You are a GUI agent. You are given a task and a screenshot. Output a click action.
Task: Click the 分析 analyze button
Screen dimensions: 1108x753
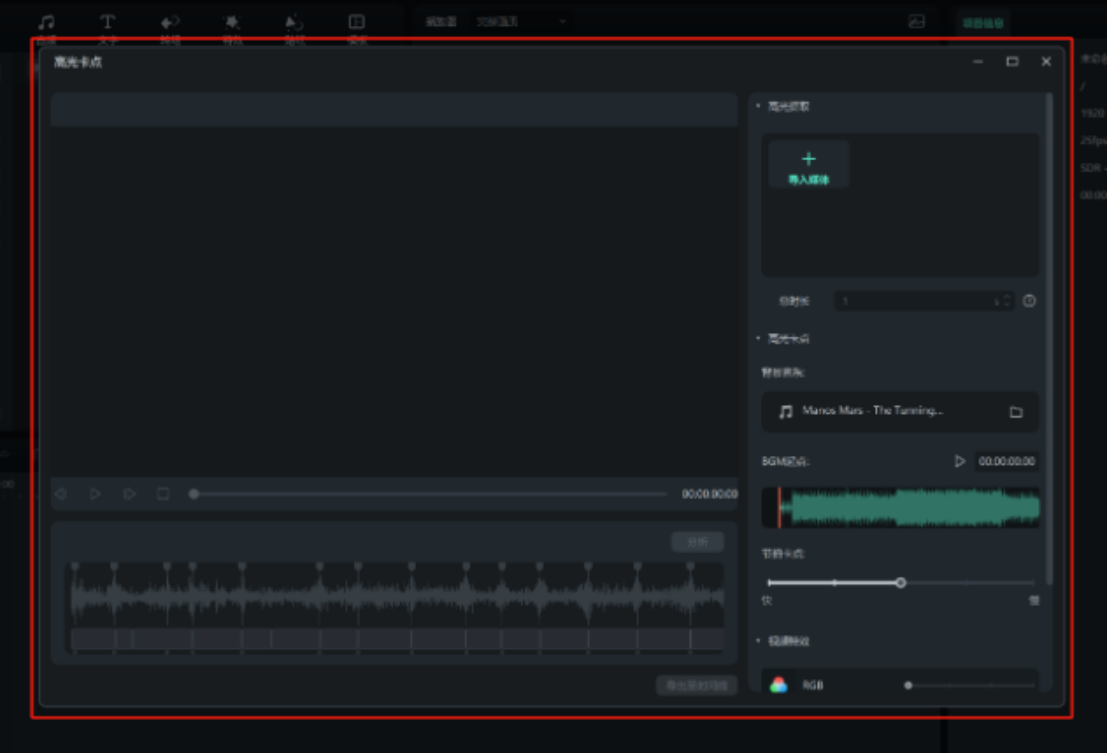[697, 542]
